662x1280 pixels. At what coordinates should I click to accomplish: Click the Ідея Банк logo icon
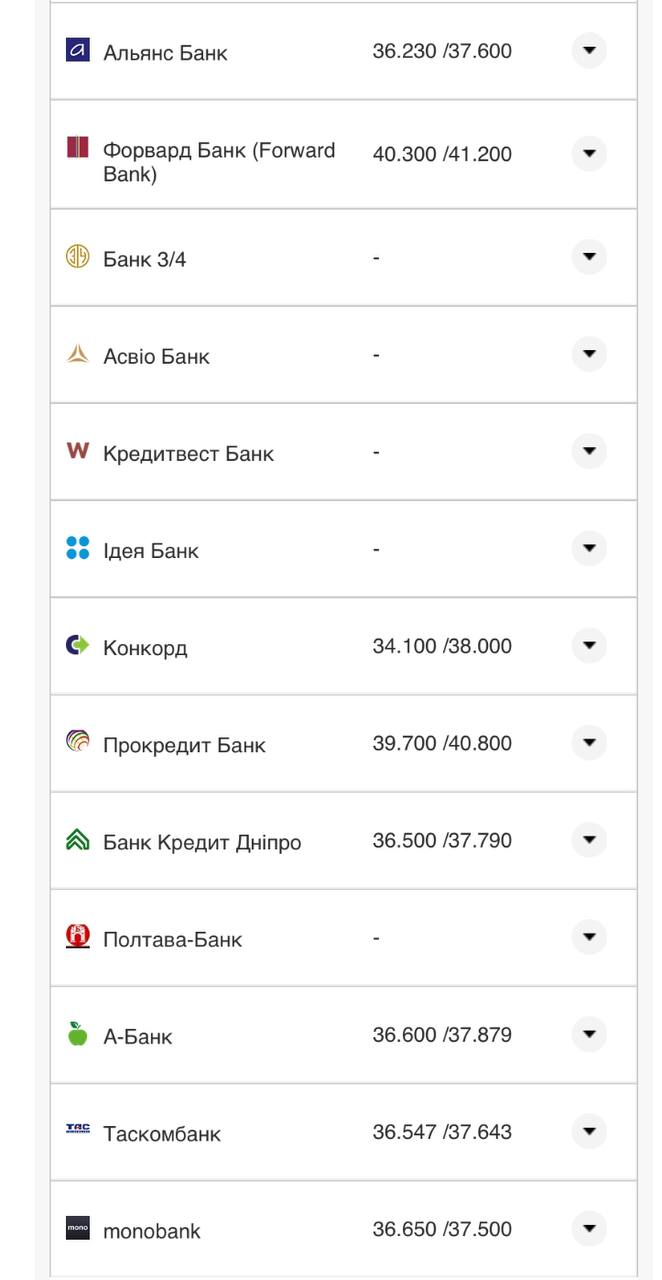[x=78, y=548]
